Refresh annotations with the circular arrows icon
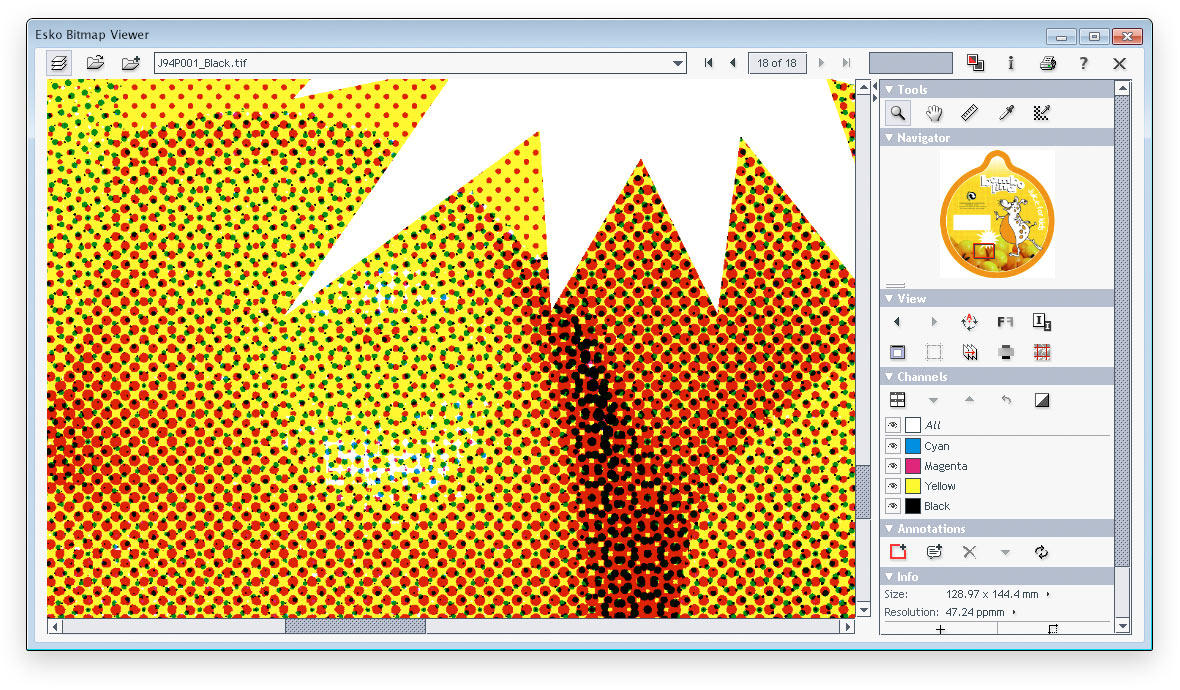 tap(1041, 552)
